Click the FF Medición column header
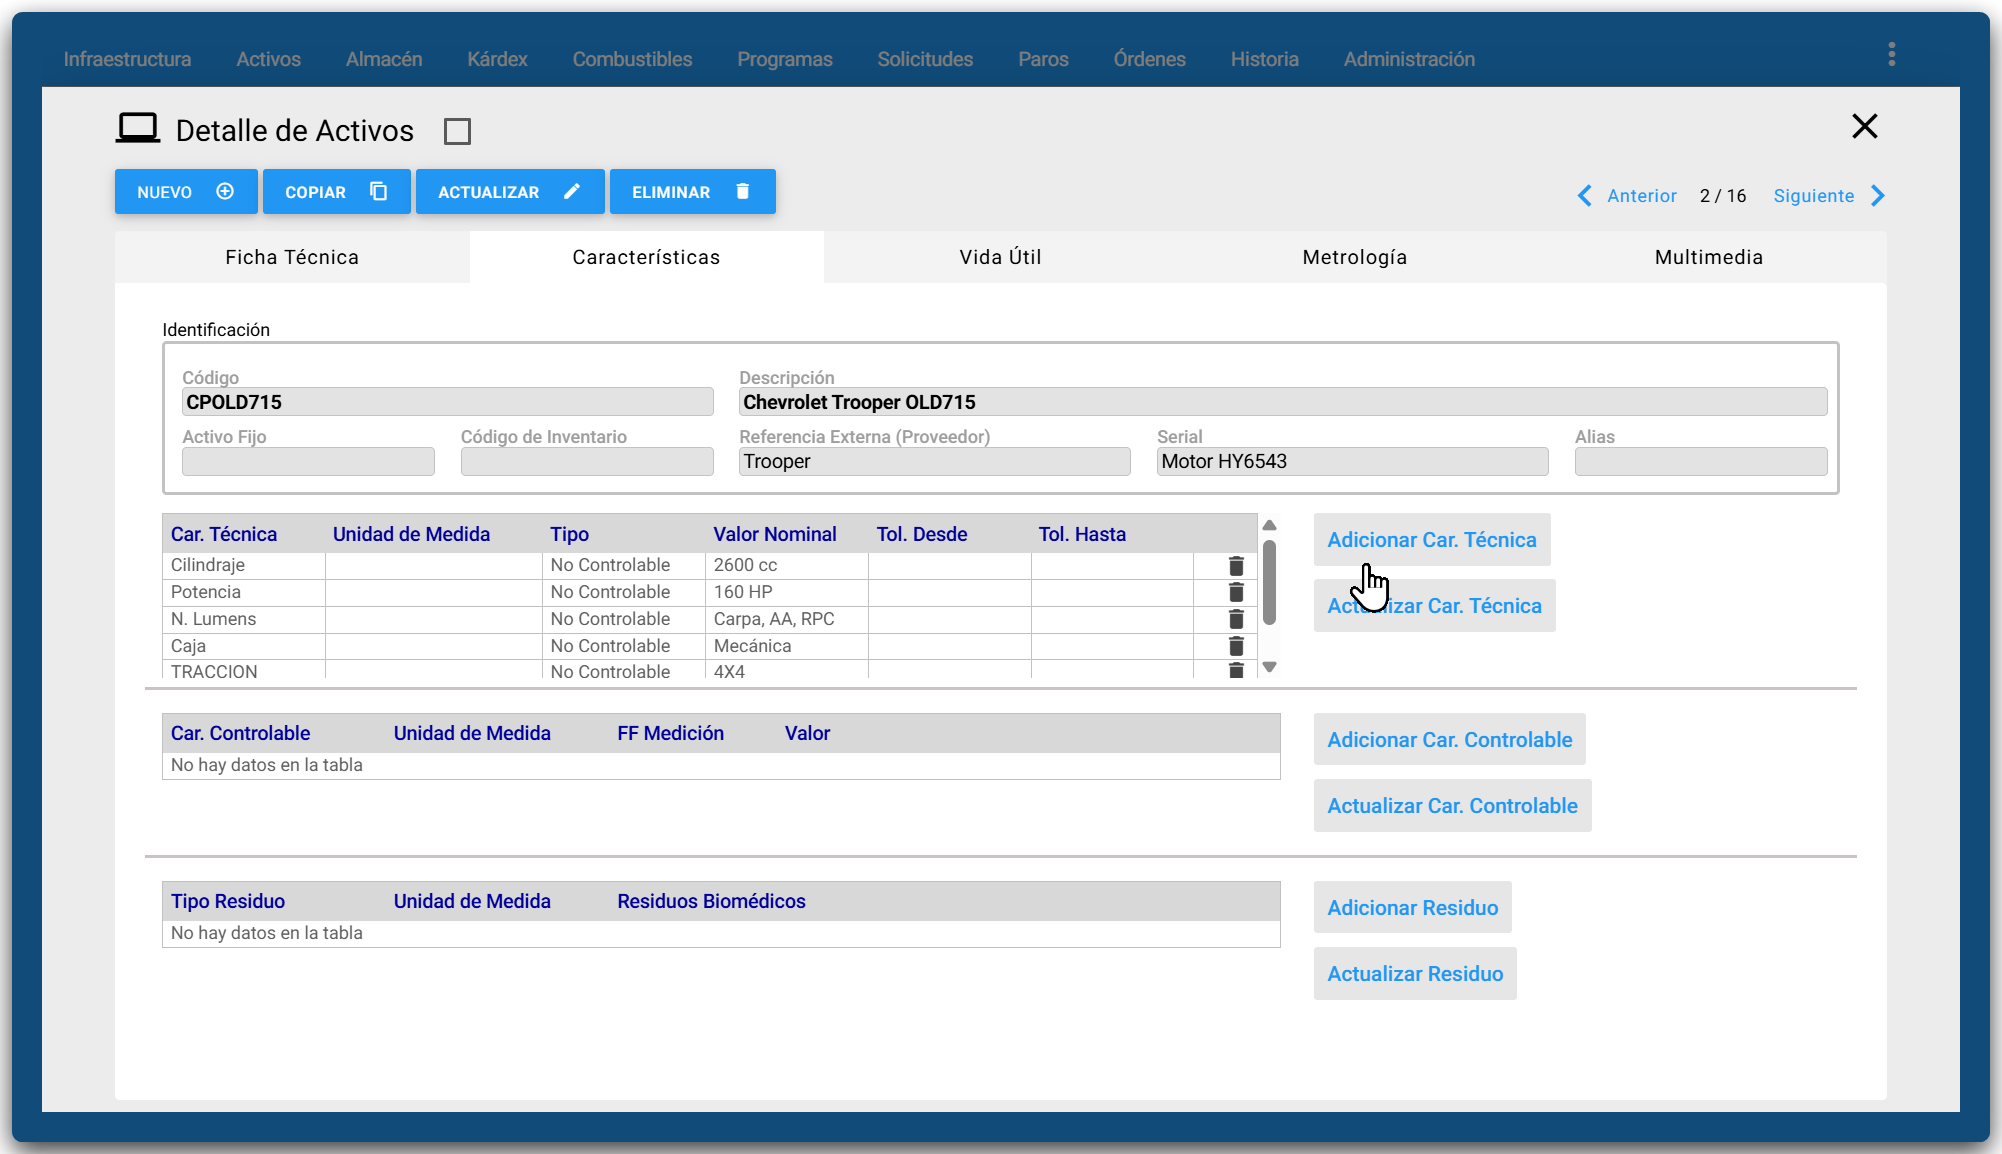This screenshot has height=1154, width=2002. [670, 733]
